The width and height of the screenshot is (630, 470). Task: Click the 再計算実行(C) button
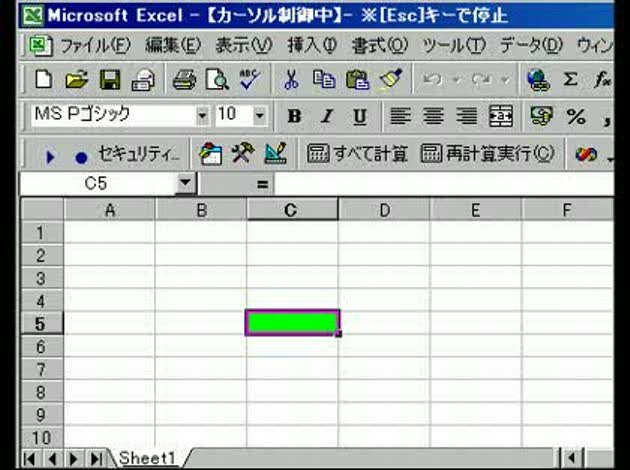coord(487,154)
